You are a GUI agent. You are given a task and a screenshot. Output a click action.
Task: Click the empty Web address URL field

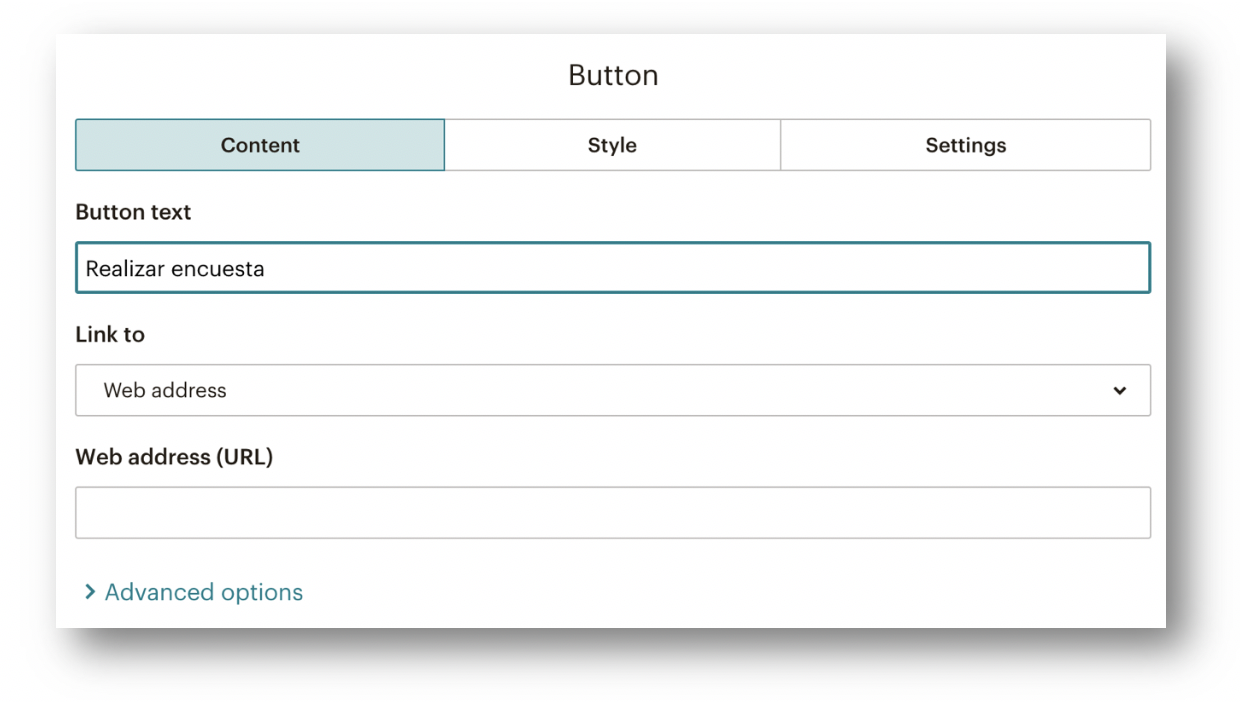[612, 513]
